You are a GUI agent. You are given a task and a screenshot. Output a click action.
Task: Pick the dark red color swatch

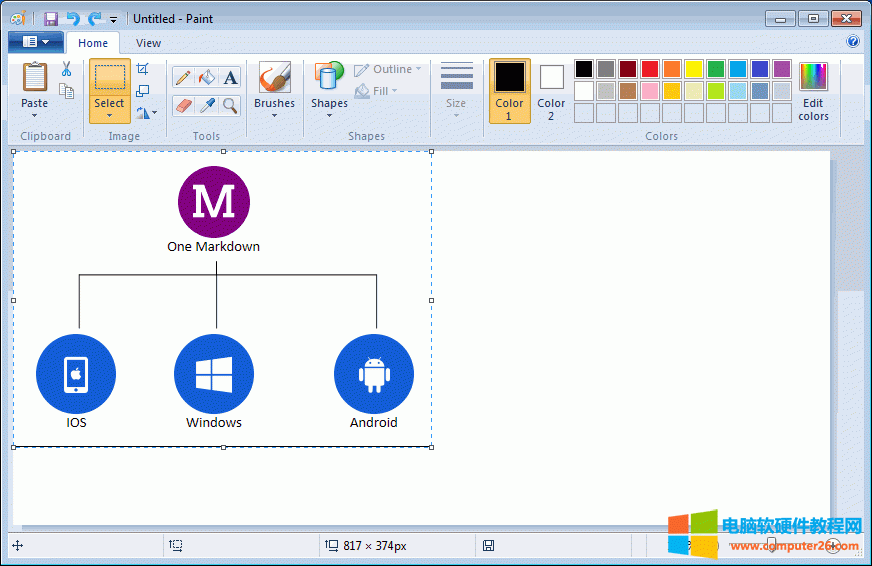pyautogui.click(x=628, y=69)
